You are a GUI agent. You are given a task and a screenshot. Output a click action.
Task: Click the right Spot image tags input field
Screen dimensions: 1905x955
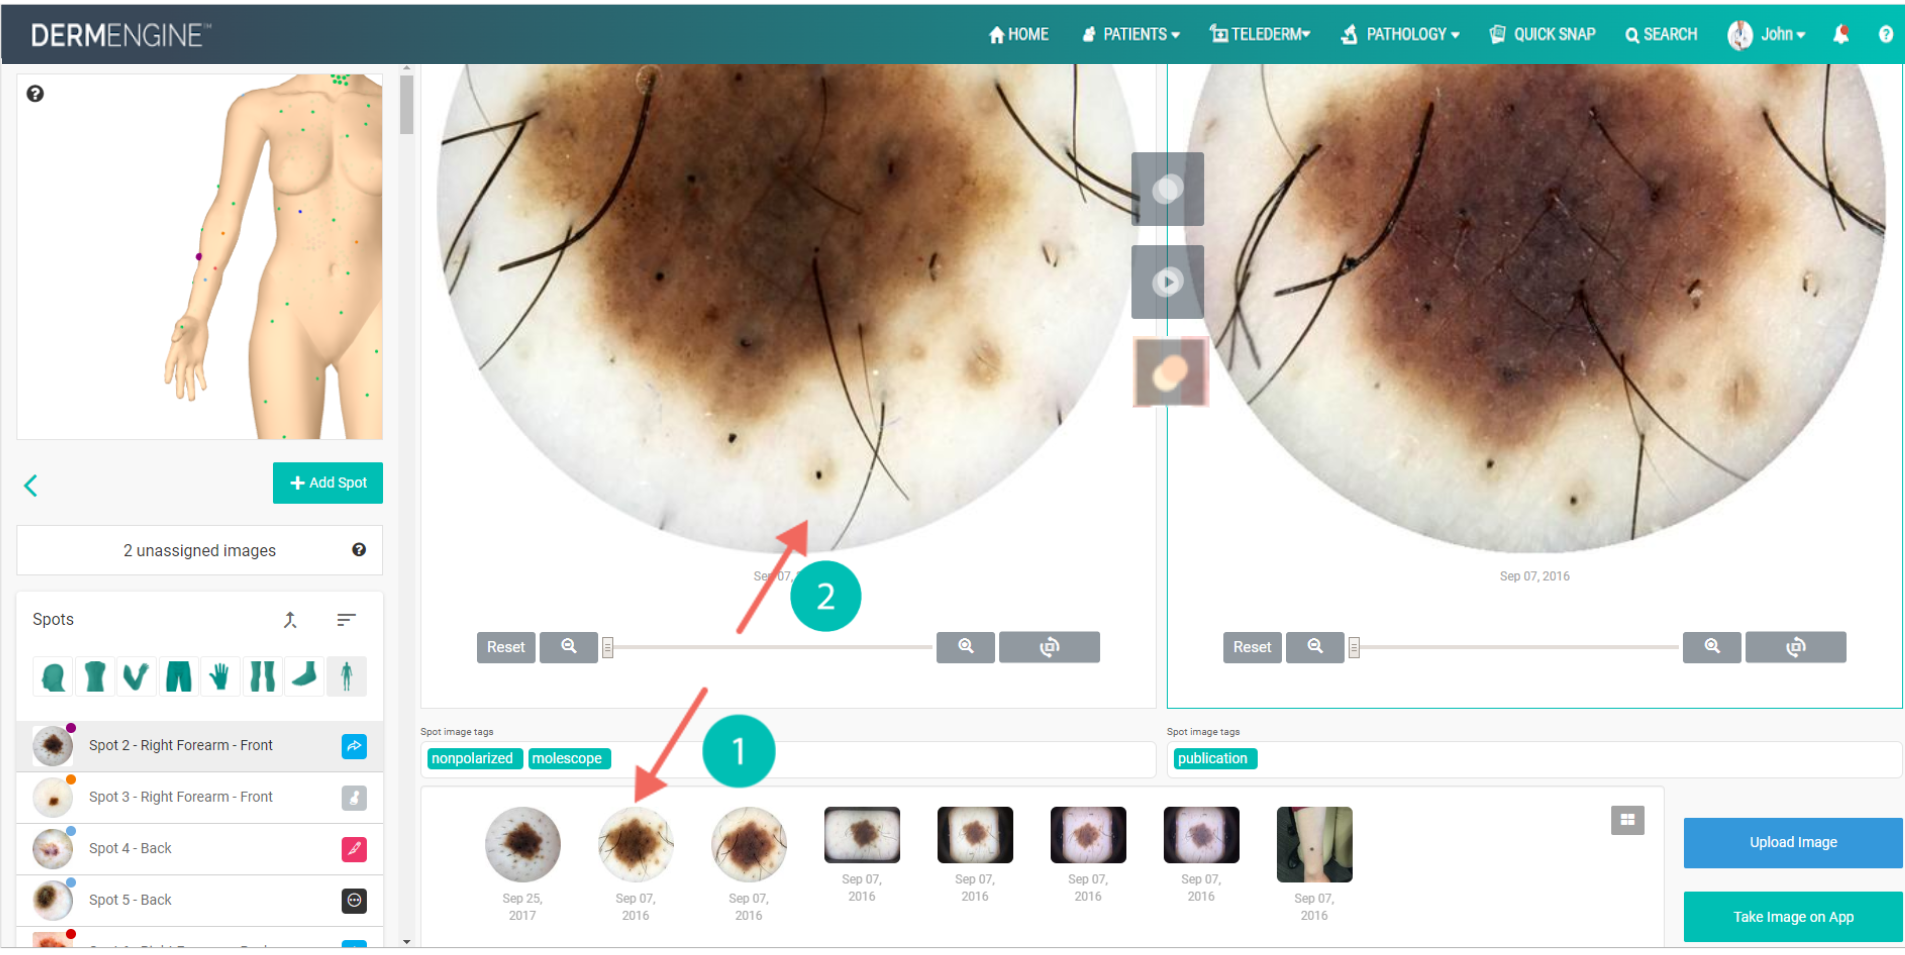pos(1534,759)
